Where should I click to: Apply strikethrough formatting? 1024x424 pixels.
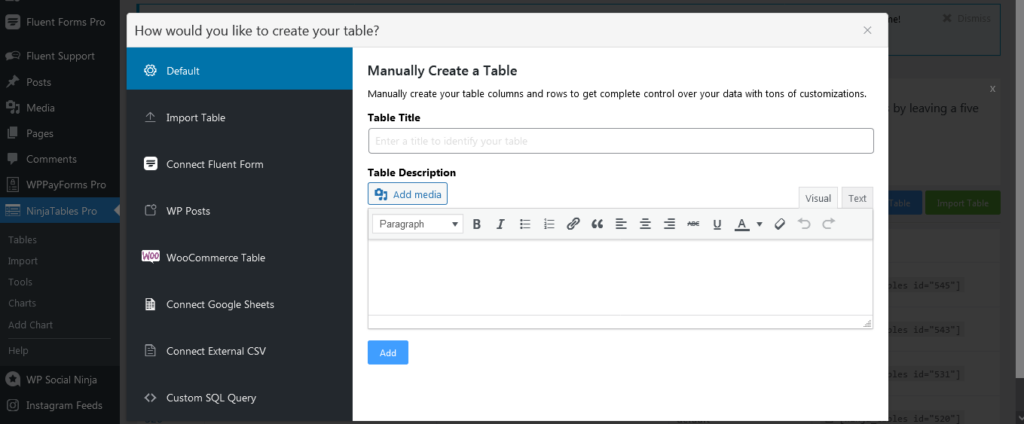click(x=693, y=224)
